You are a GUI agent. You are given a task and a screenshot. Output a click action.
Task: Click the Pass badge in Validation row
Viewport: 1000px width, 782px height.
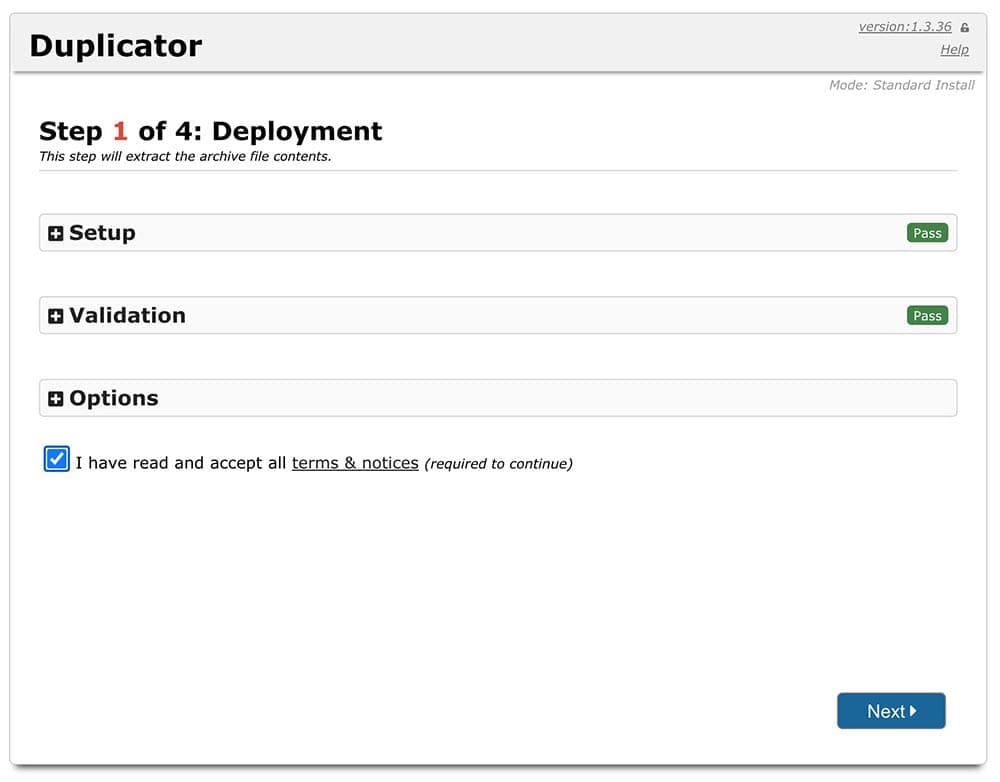tap(927, 315)
